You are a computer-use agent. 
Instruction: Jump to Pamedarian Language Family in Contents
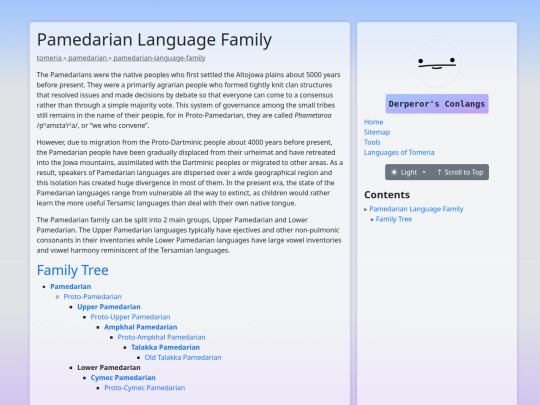[x=416, y=209]
